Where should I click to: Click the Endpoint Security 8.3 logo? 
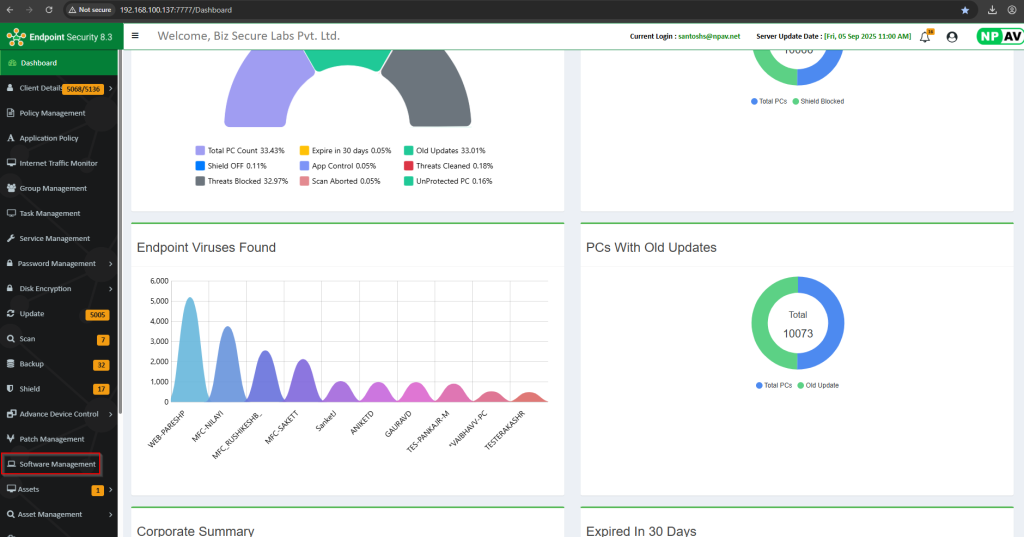click(59, 37)
